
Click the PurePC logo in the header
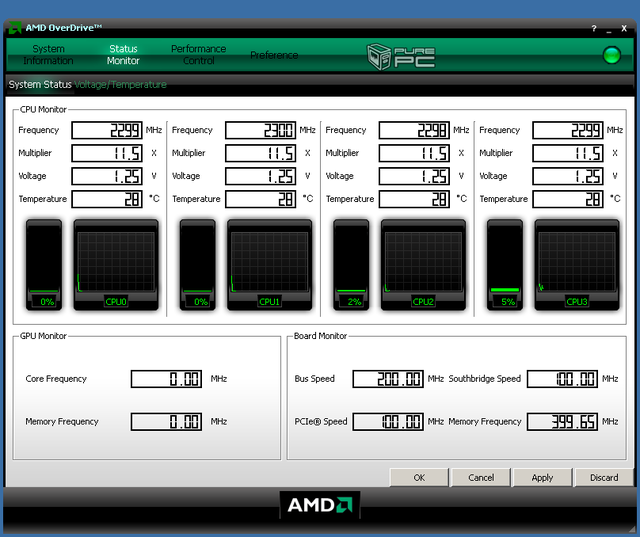click(401, 56)
